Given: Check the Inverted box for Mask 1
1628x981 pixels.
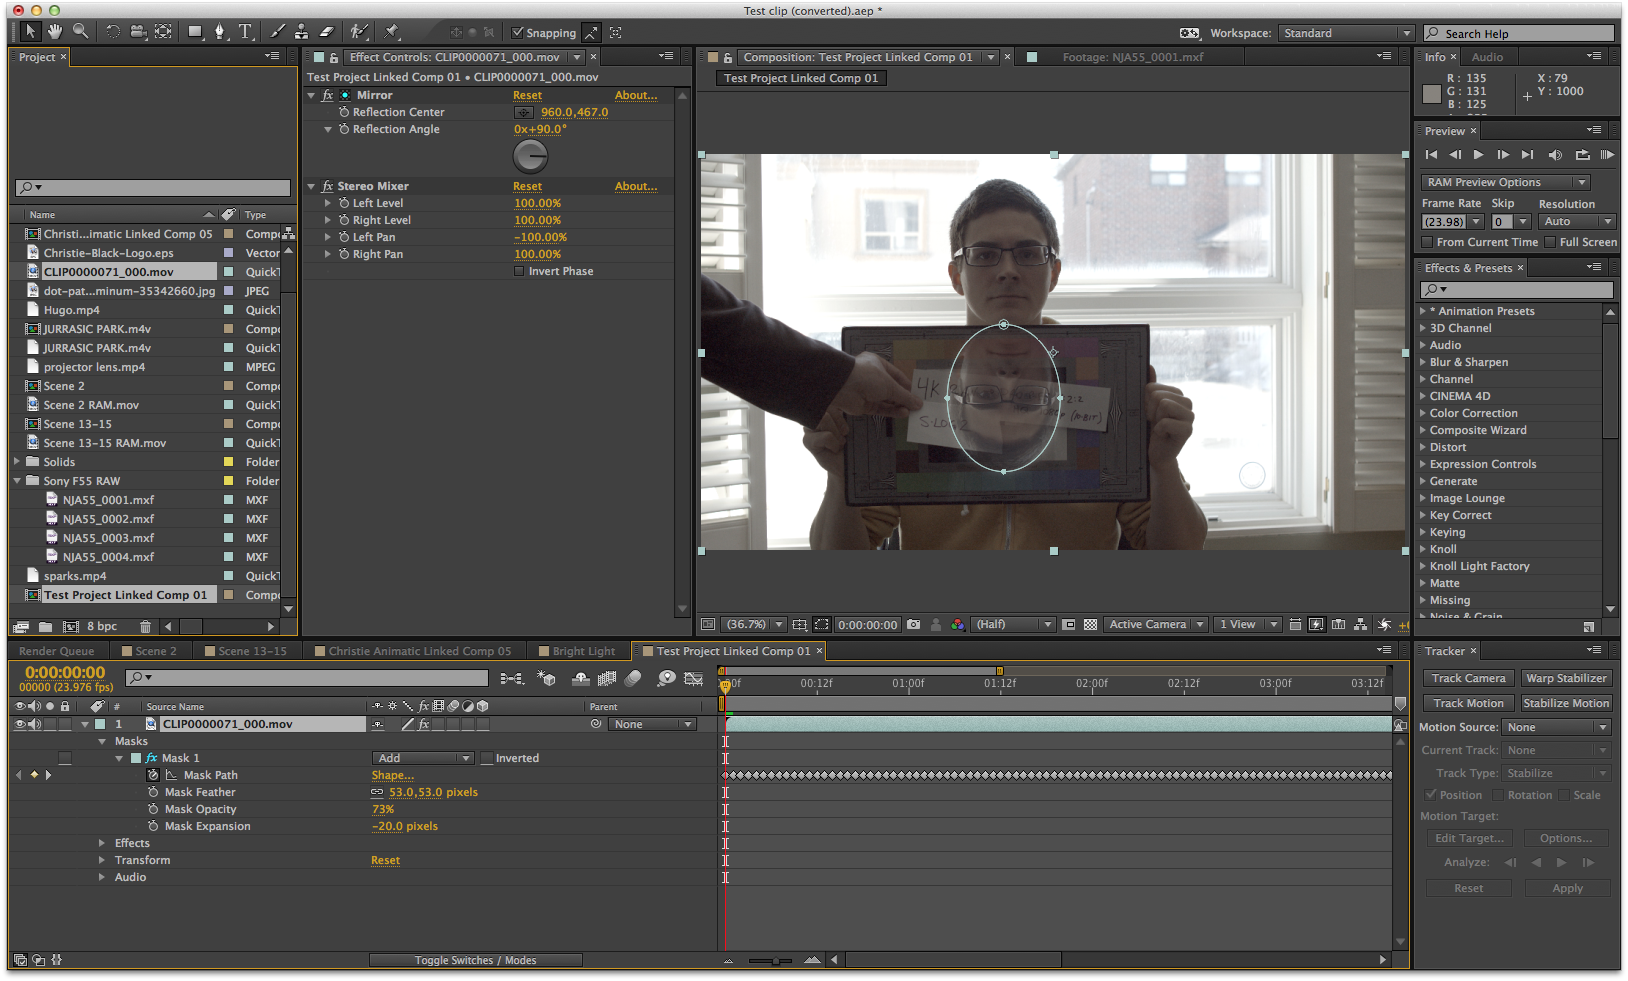Looking at the screenshot, I should pyautogui.click(x=487, y=758).
